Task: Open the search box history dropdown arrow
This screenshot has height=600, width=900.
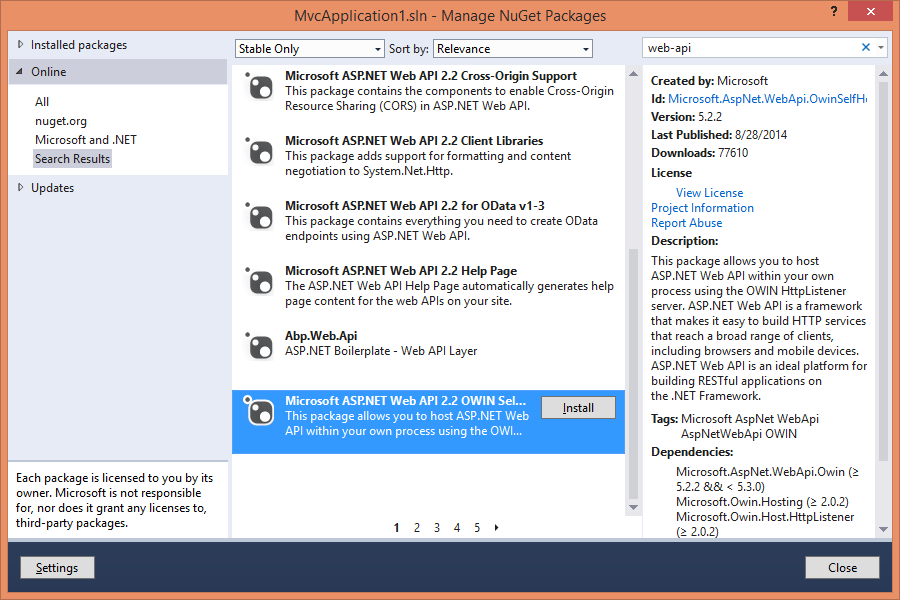Action: point(881,48)
